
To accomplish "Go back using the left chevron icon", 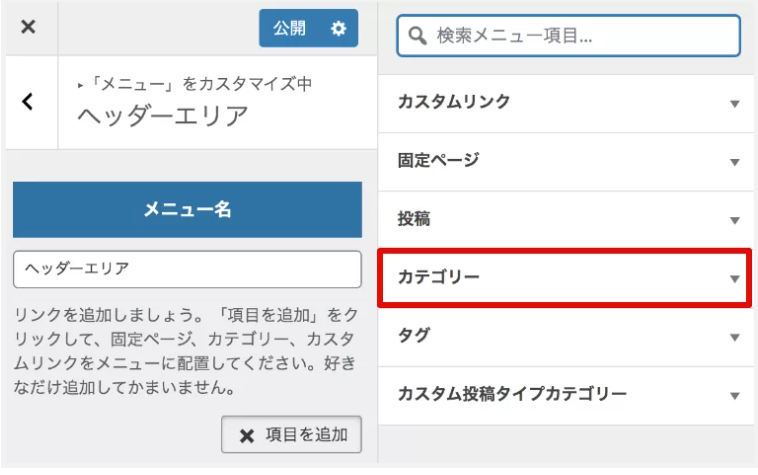I will [28, 101].
